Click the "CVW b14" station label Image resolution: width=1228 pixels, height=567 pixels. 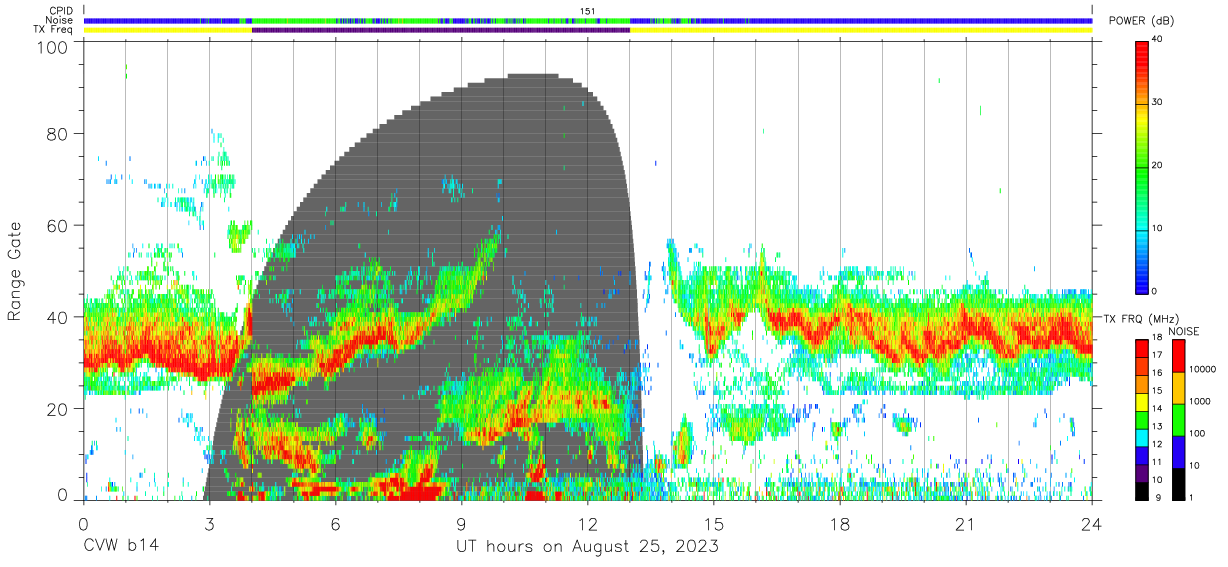[120, 546]
